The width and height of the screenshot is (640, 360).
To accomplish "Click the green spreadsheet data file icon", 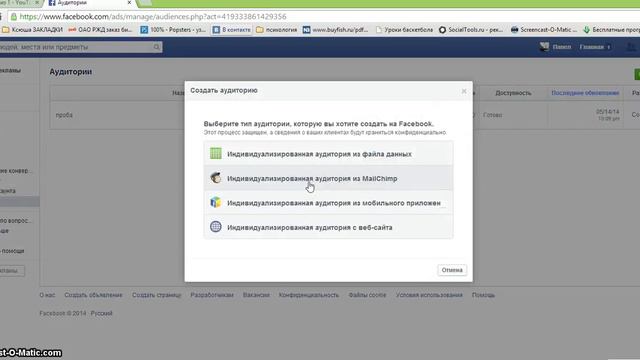I will click(x=216, y=153).
